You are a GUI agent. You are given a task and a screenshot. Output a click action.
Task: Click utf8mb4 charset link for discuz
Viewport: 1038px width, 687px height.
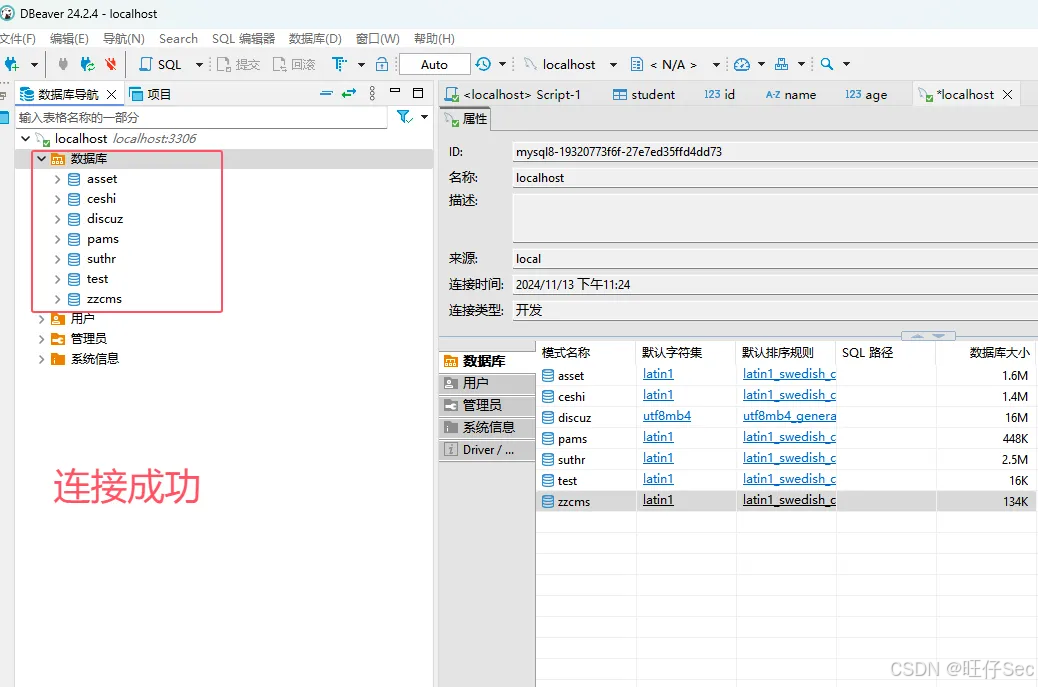(x=667, y=416)
